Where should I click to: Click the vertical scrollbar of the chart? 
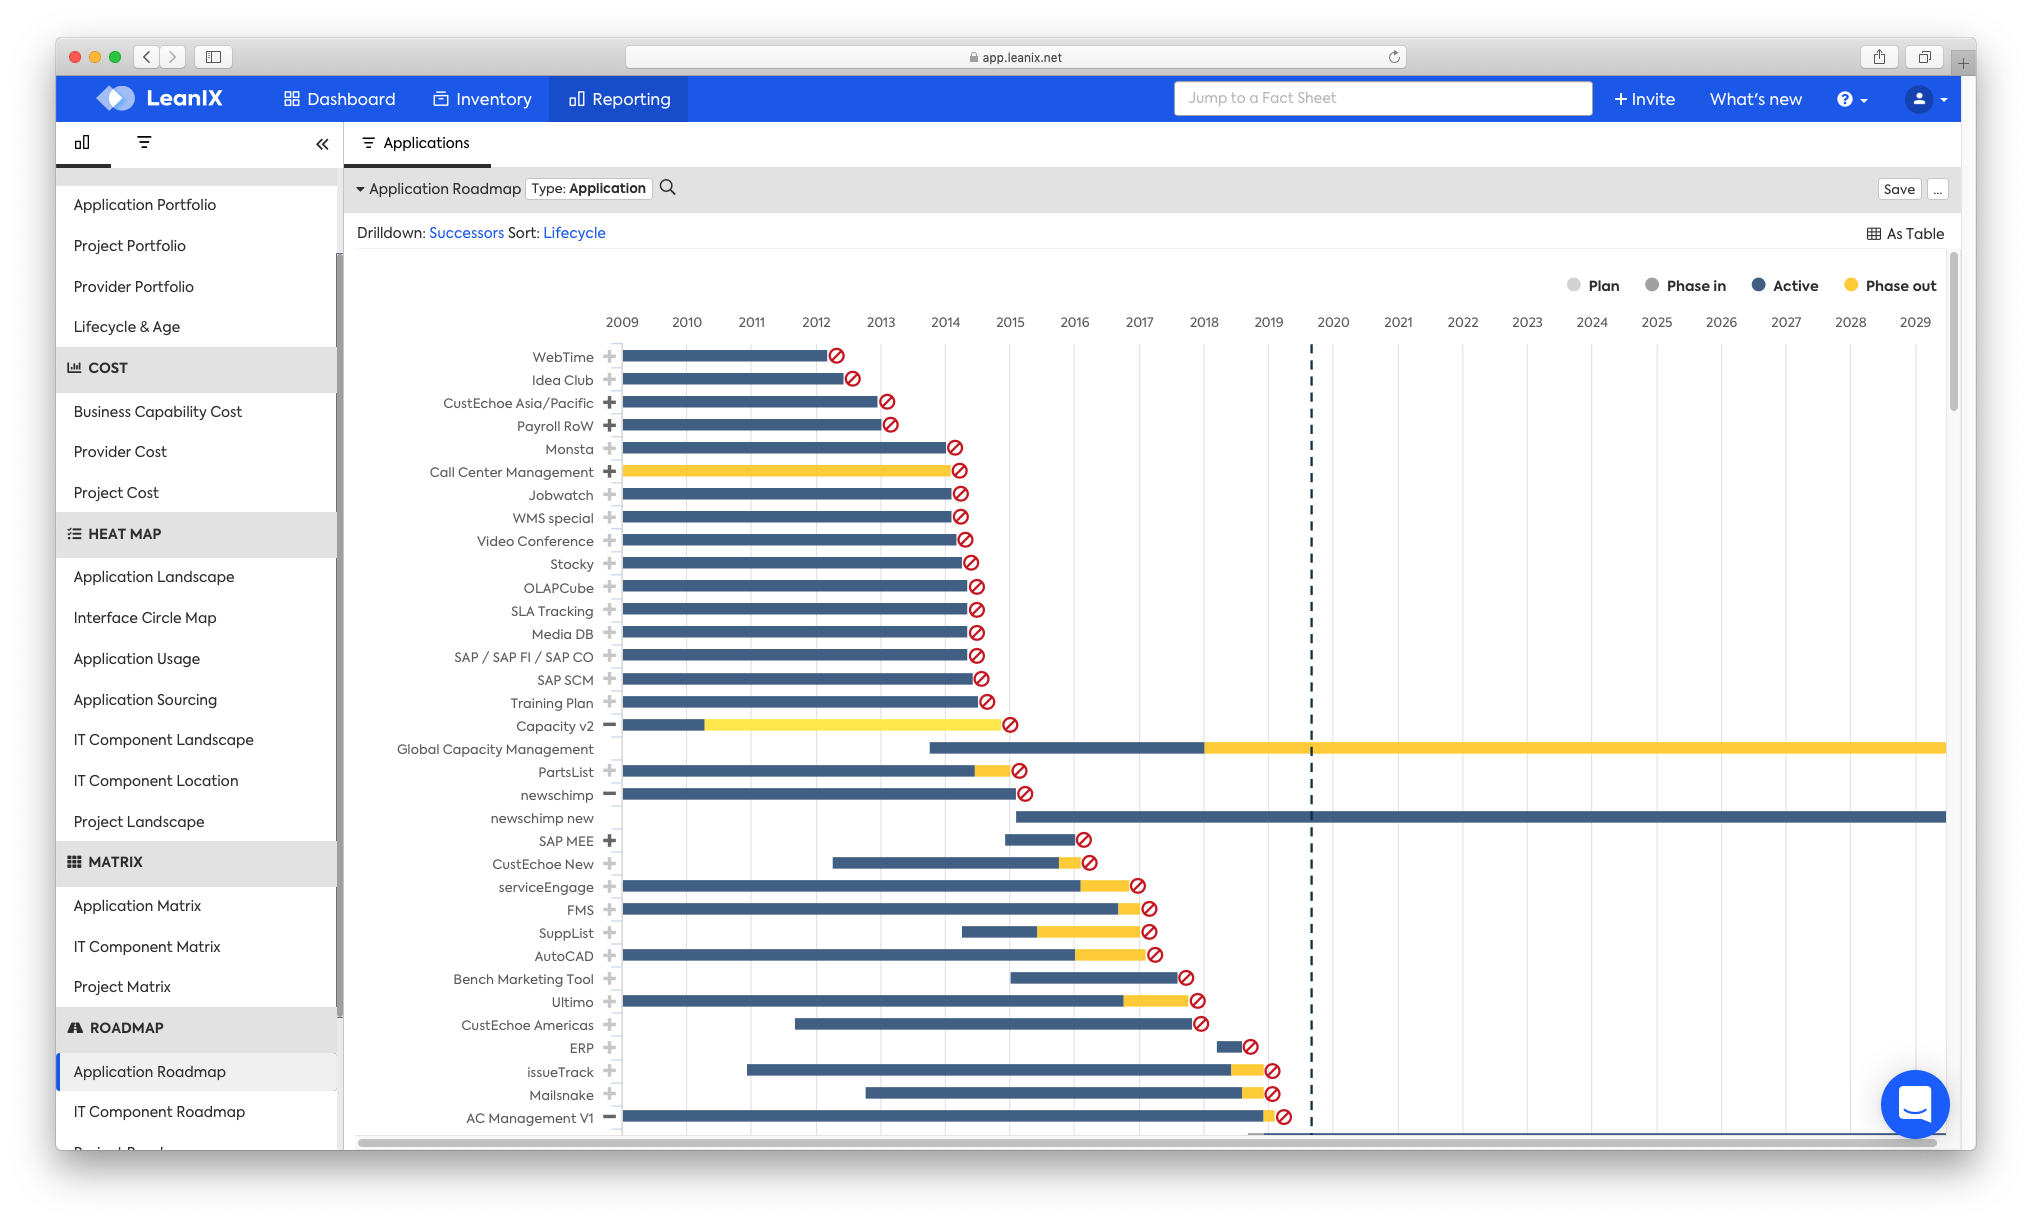[1953, 330]
